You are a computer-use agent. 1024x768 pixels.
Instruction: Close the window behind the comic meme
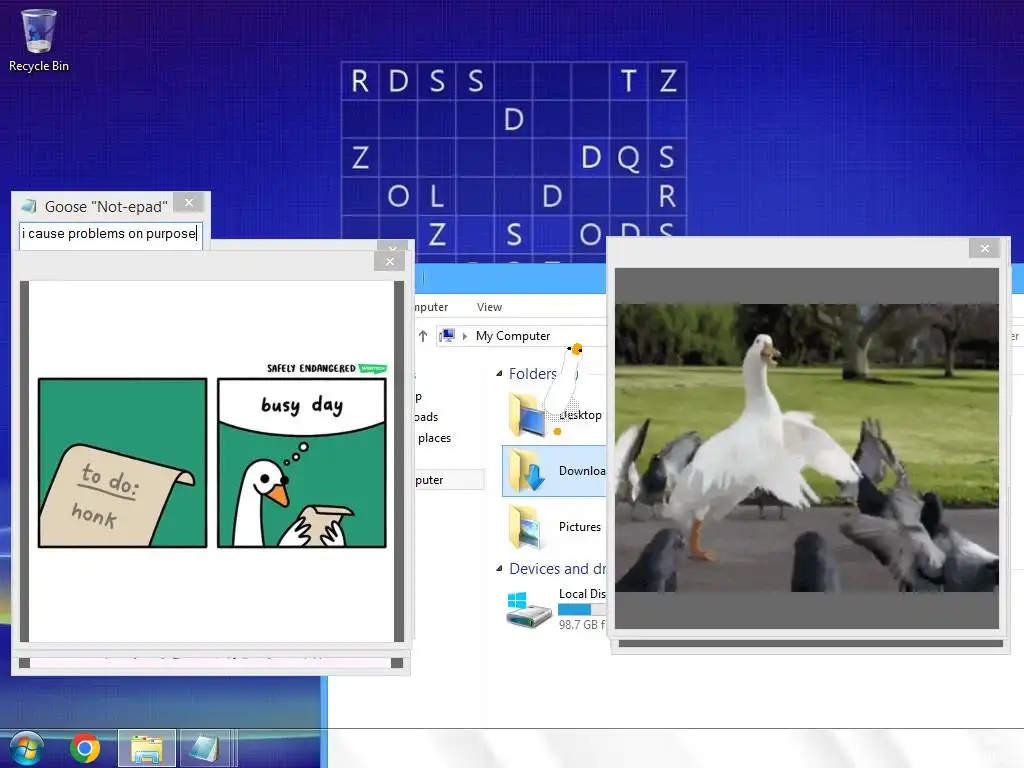[x=392, y=246]
